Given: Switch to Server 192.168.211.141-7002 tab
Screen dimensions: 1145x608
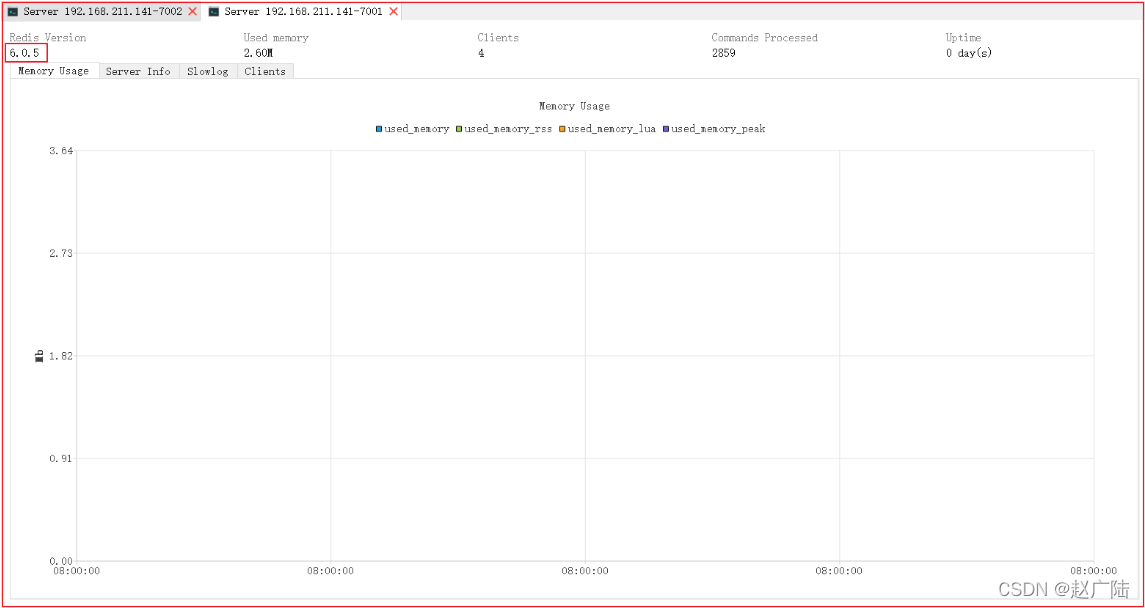Looking at the screenshot, I should click(x=102, y=12).
